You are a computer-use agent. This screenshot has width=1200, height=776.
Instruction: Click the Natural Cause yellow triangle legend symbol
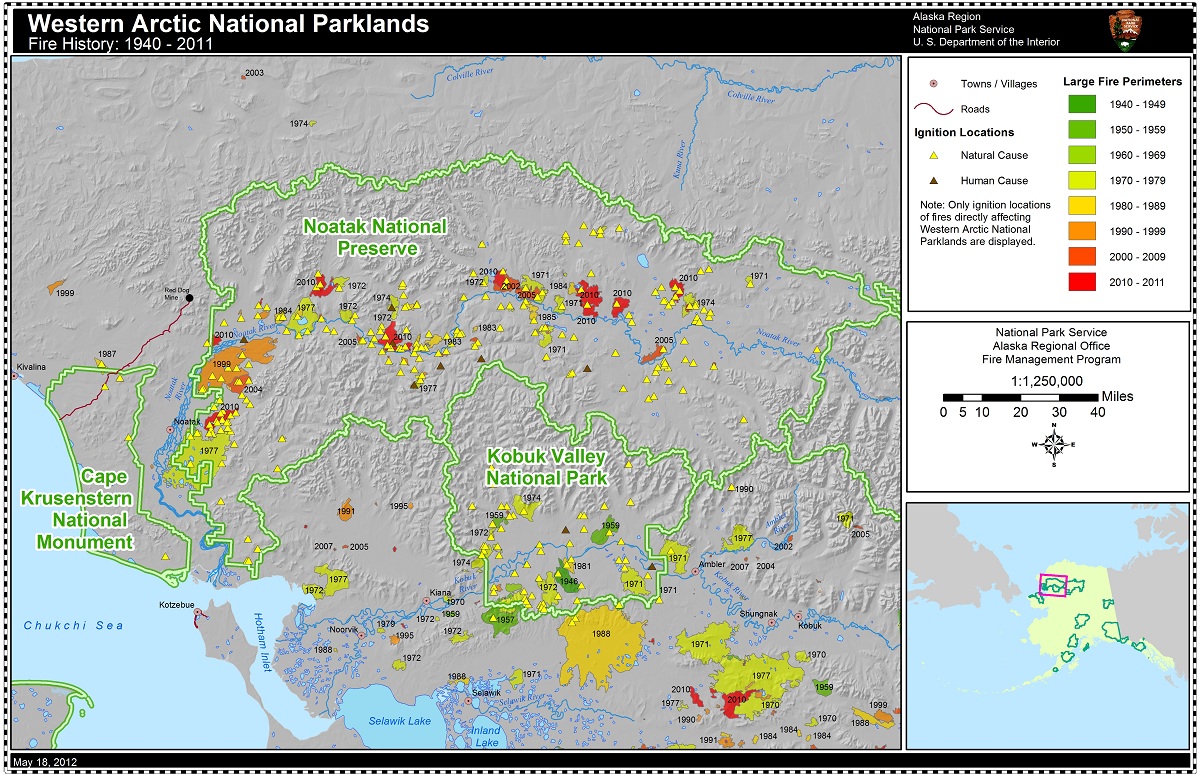click(936, 156)
